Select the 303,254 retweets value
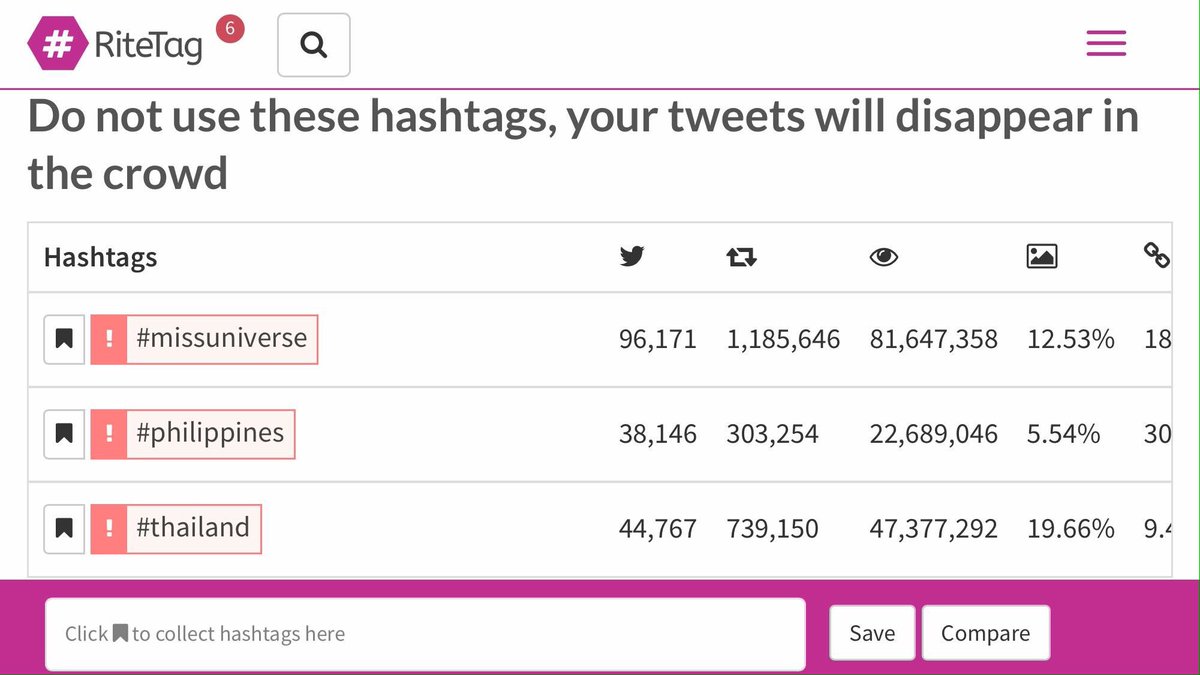The image size is (1200, 675). click(772, 434)
